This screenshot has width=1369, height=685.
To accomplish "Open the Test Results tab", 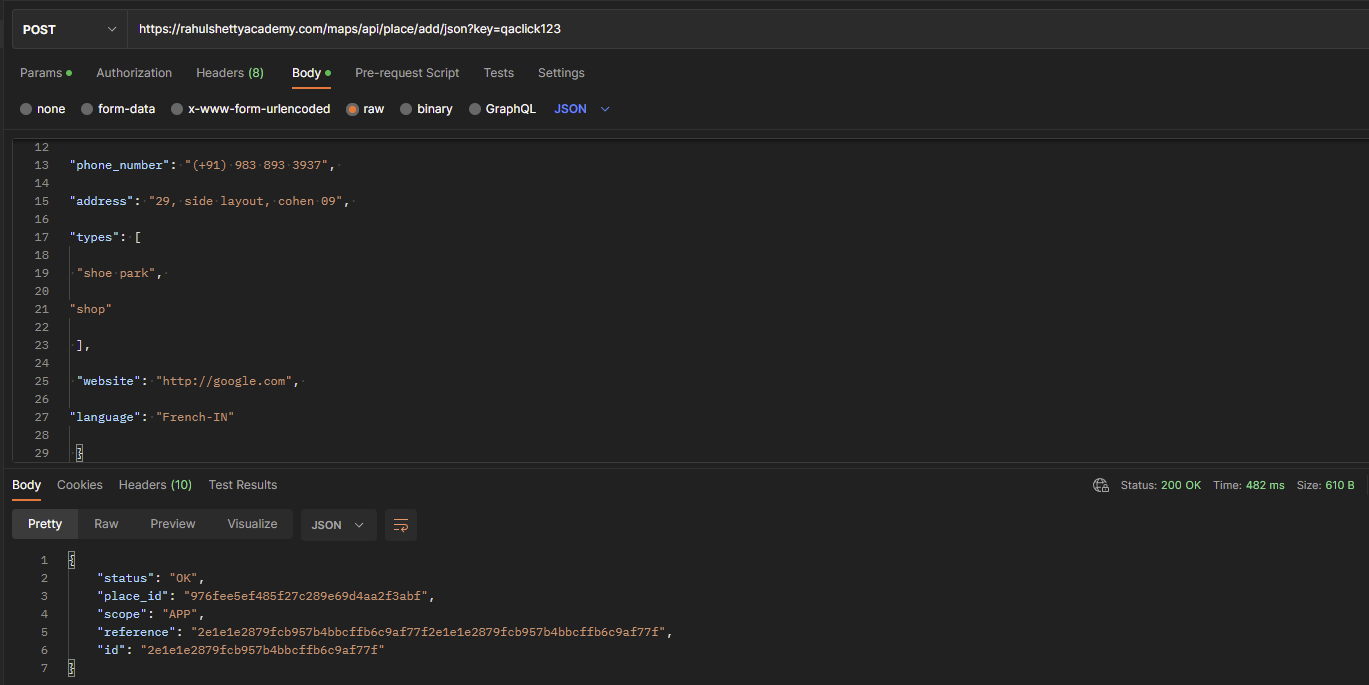I will [x=242, y=484].
